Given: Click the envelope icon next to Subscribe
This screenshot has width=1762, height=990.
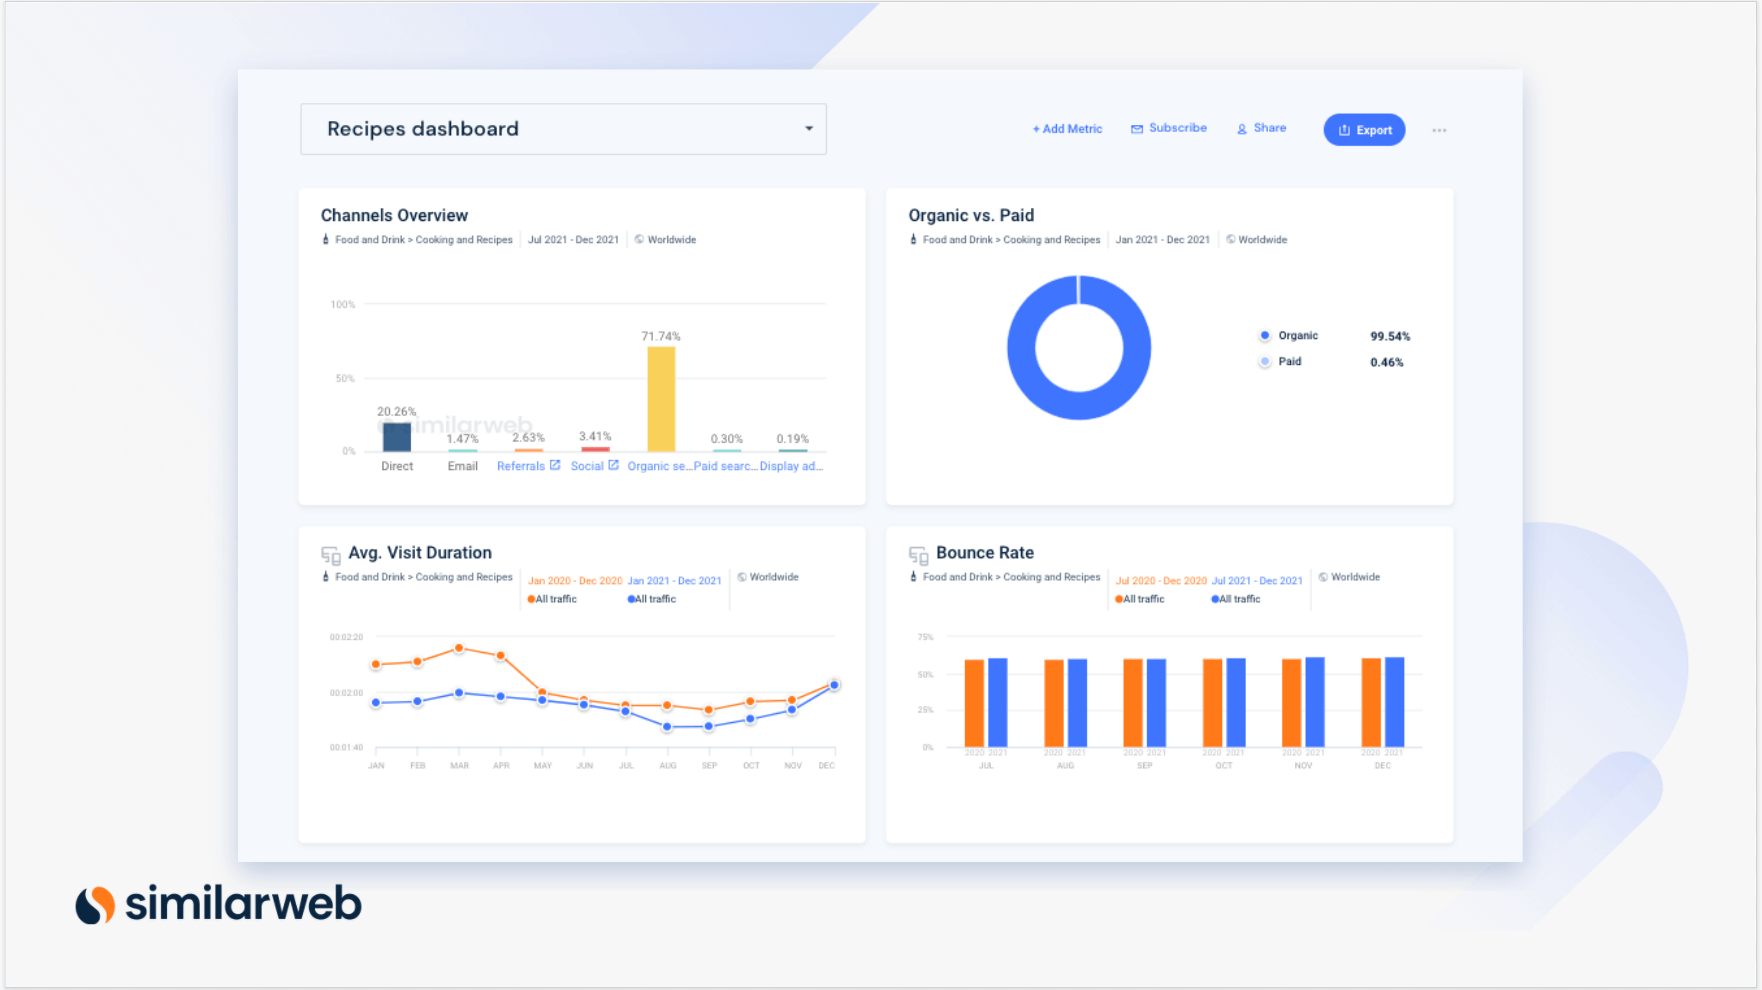Looking at the screenshot, I should pos(1137,129).
